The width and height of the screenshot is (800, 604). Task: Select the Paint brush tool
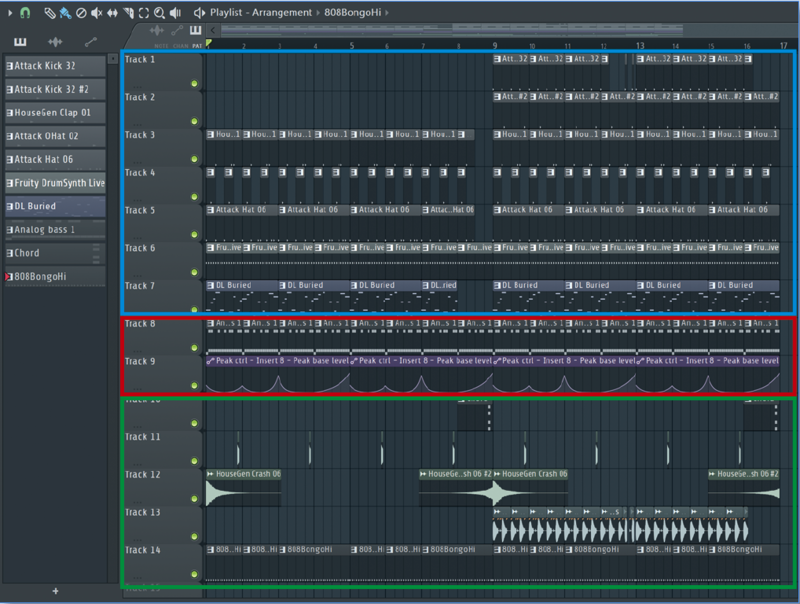pos(65,13)
